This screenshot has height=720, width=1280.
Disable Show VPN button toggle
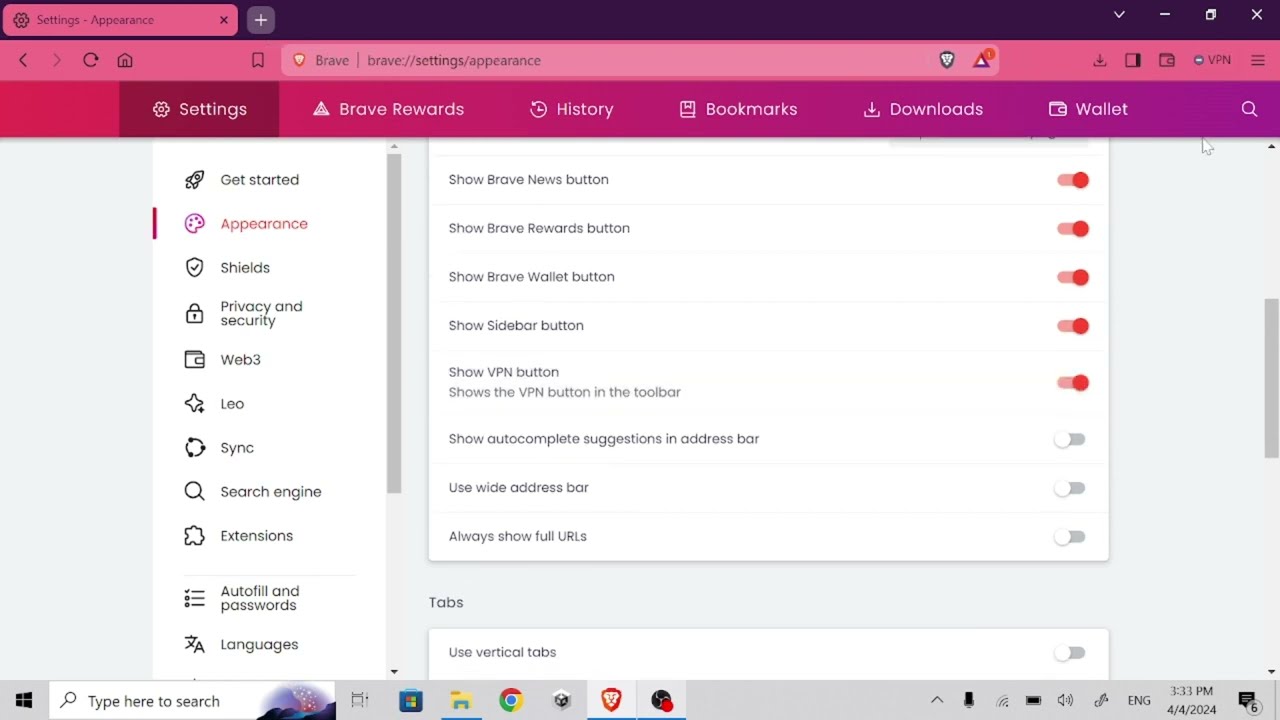1072,383
